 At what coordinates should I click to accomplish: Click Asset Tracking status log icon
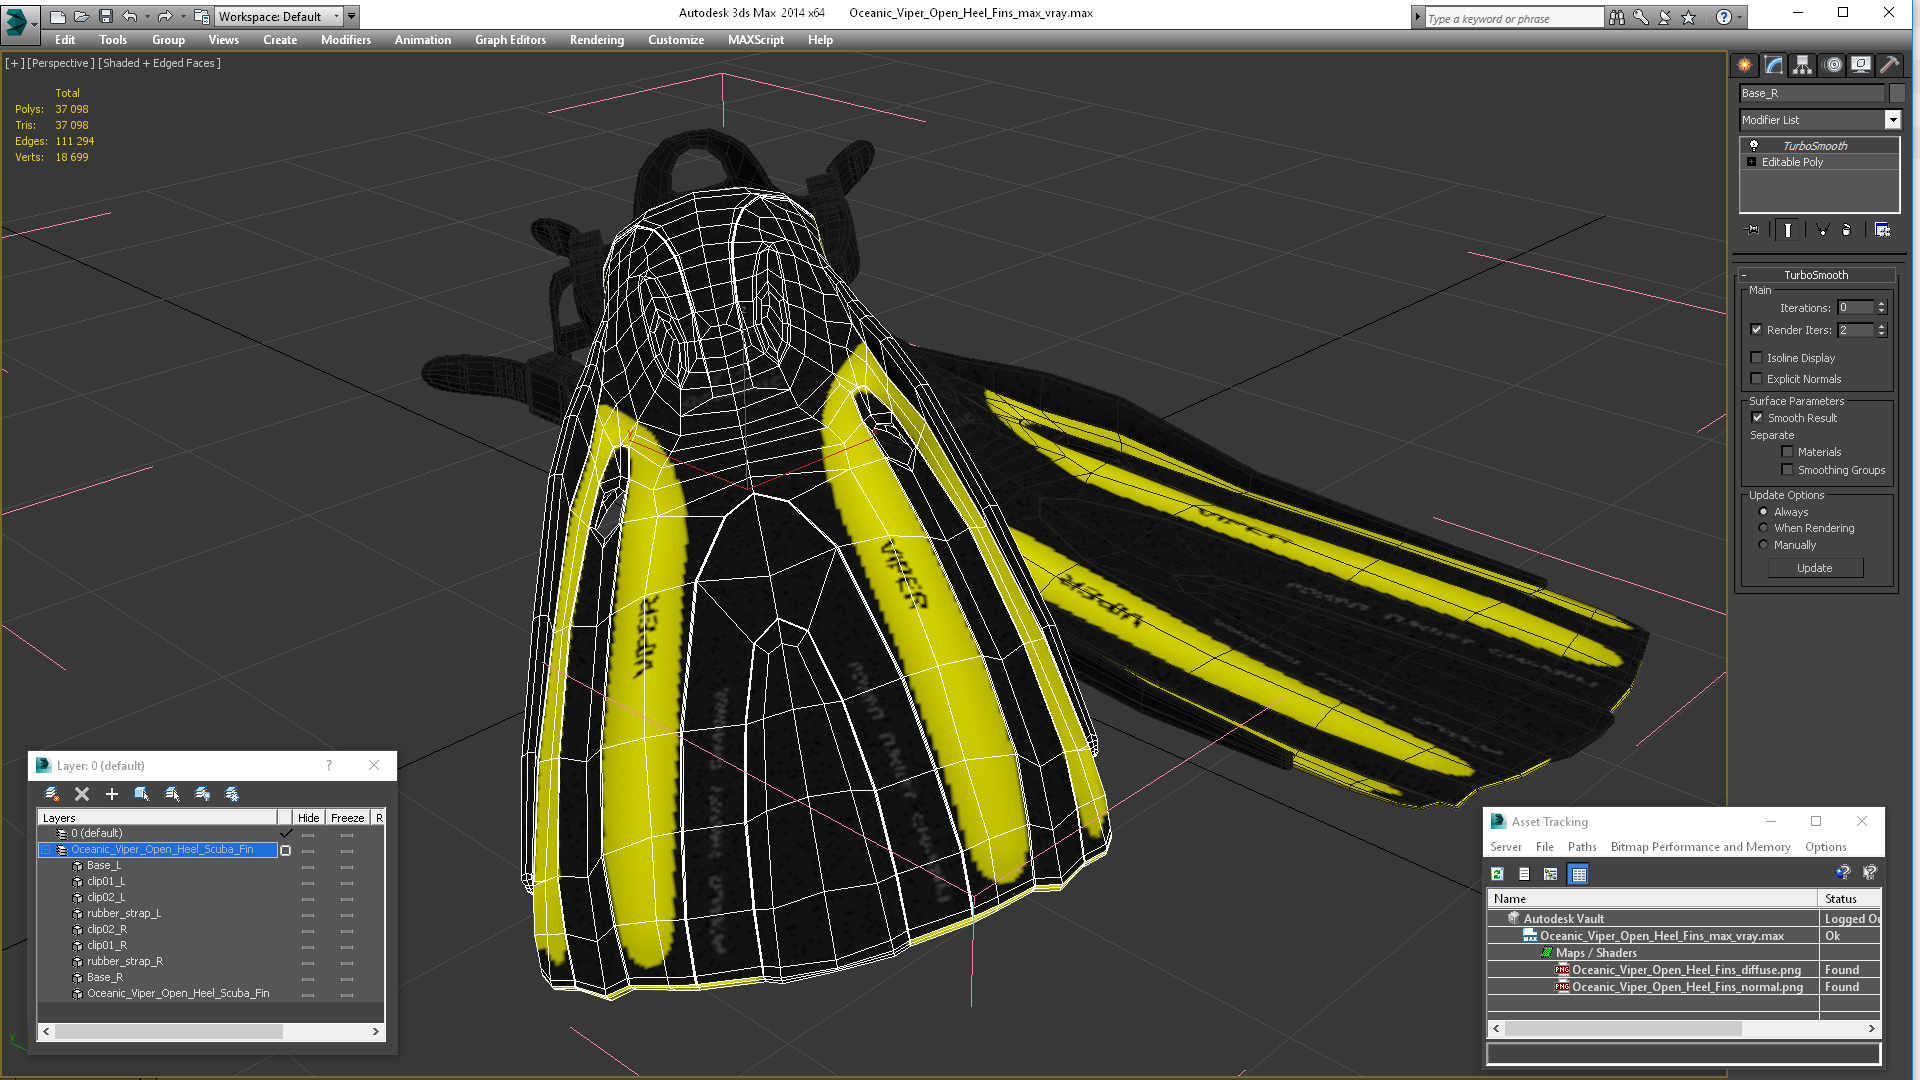tap(1524, 874)
